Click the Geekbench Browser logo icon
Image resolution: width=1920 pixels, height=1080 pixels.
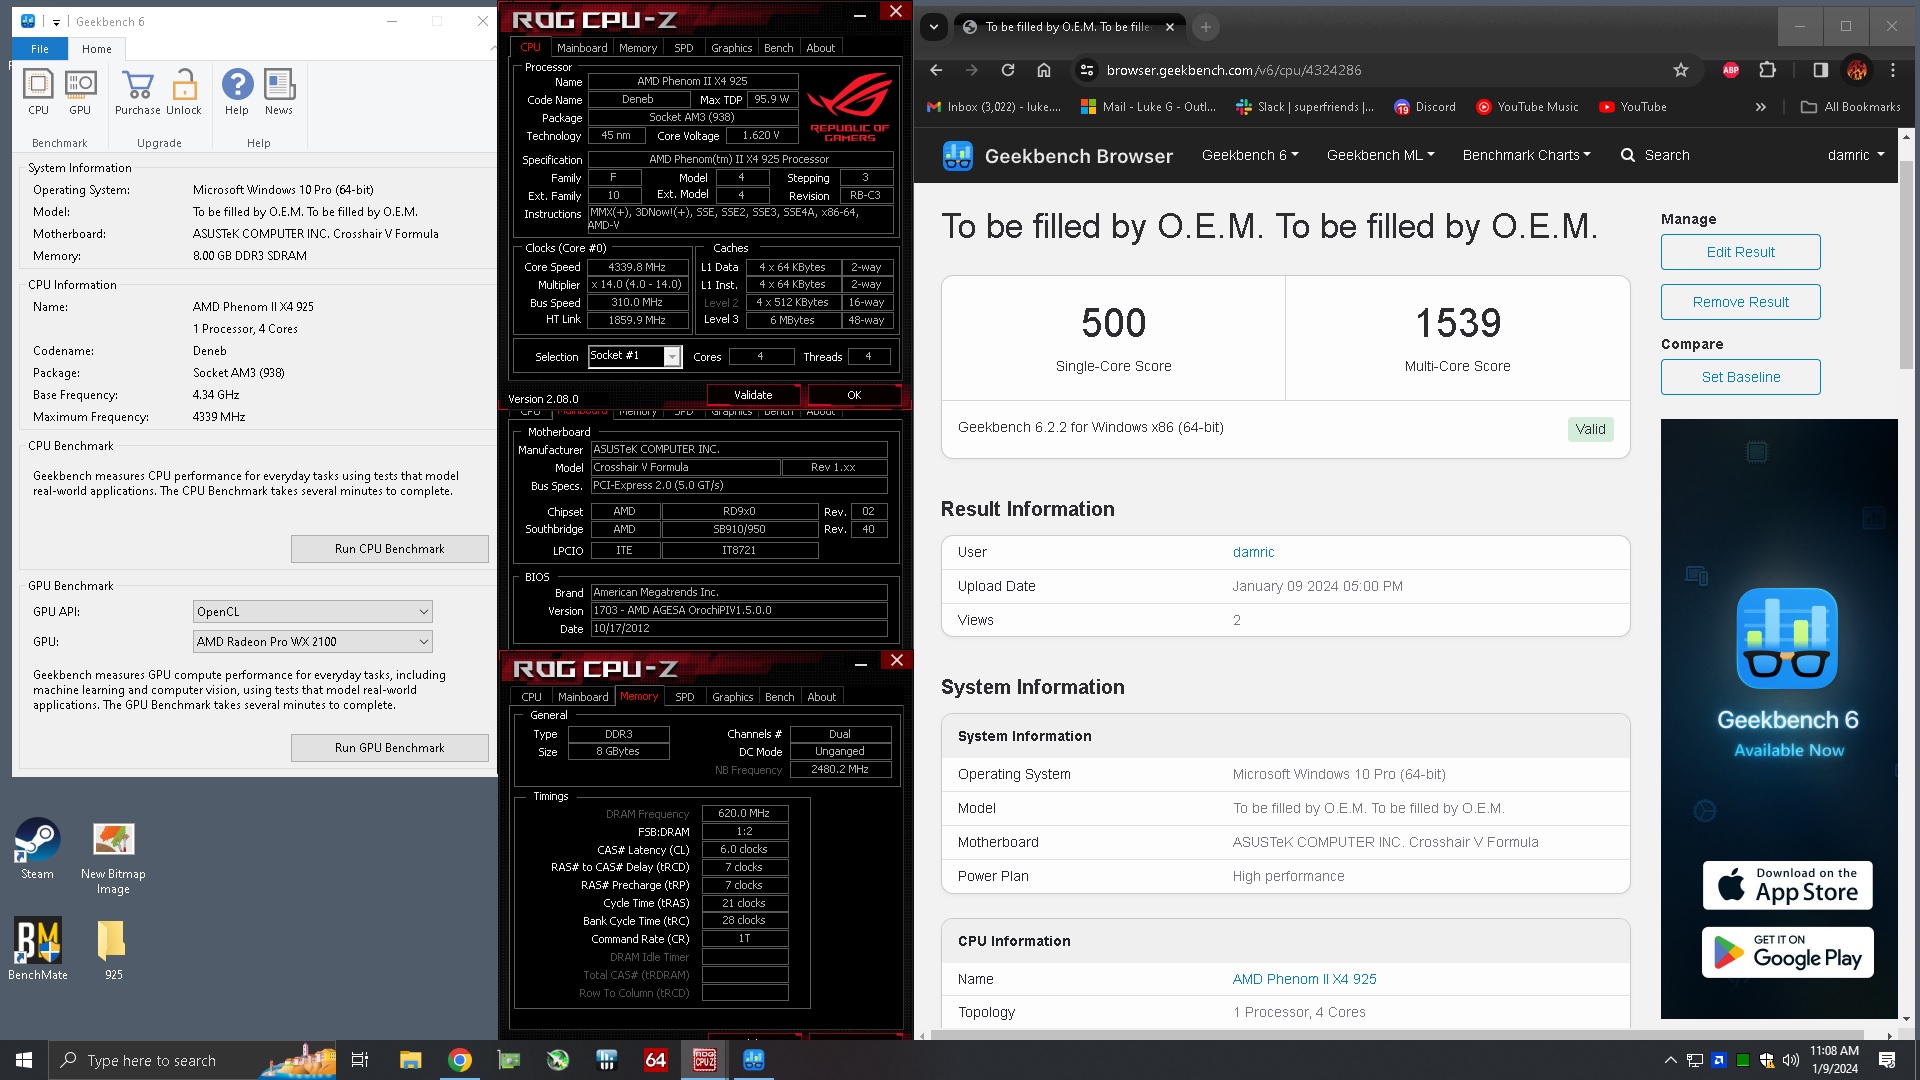coord(957,156)
